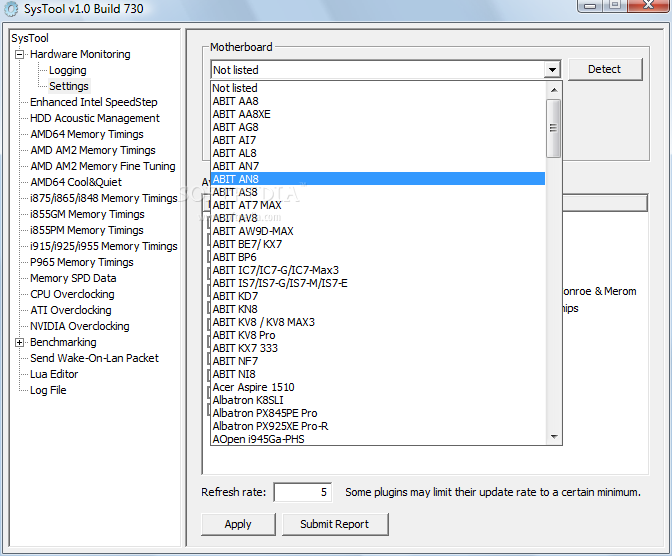Select Hardware Monitoring in the tree
Viewport: 672px width, 556px height.
(80, 54)
